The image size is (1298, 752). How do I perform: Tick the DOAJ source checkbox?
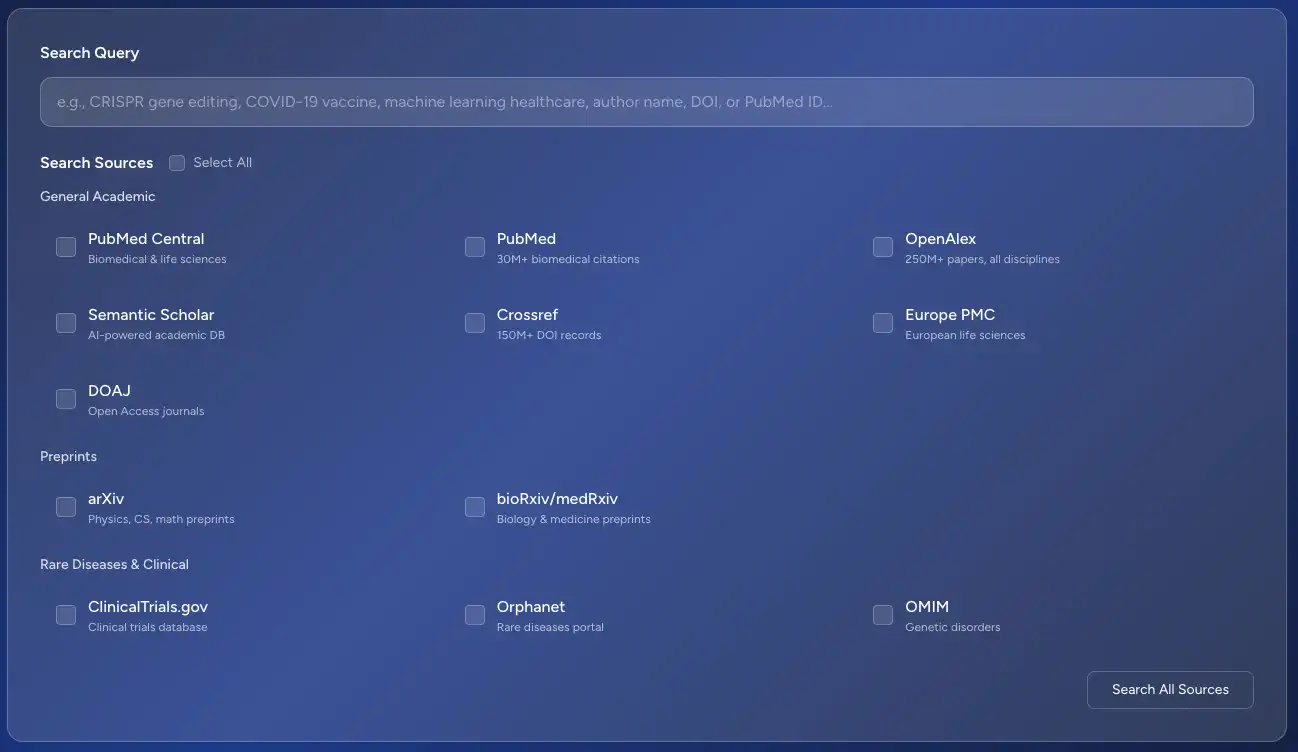click(x=66, y=399)
